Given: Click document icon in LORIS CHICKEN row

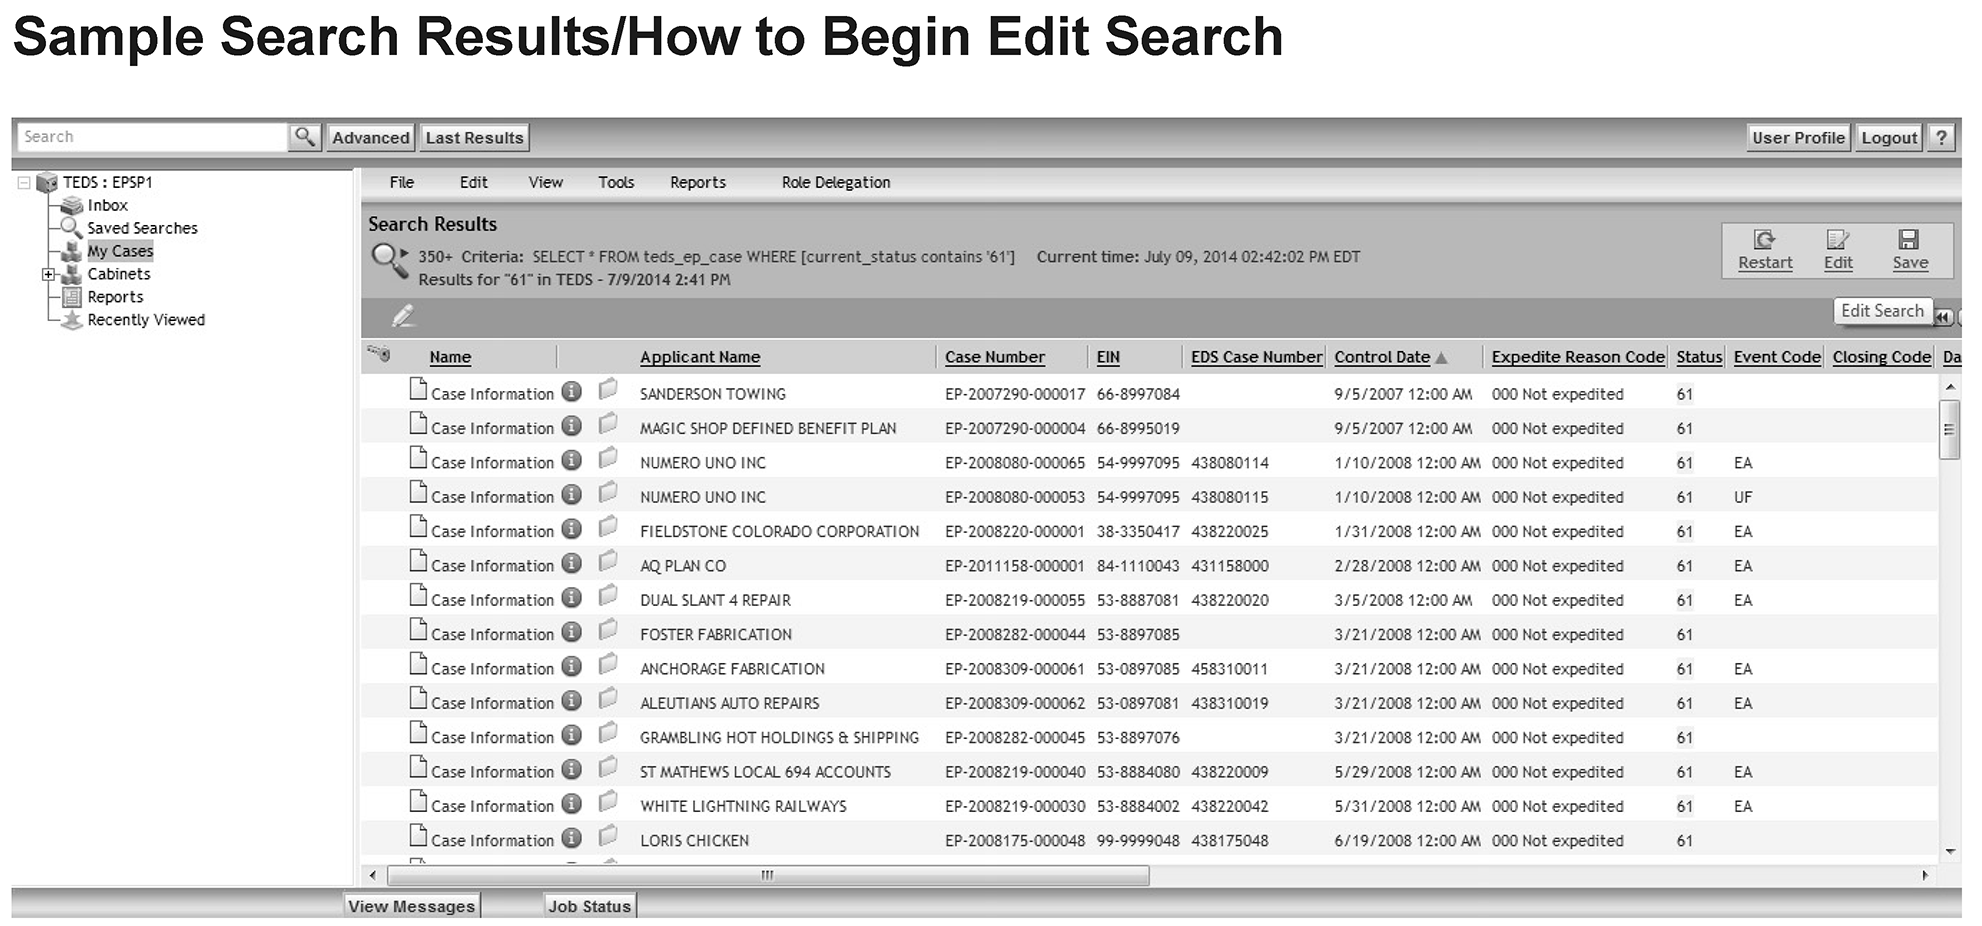Looking at the screenshot, I should click(x=418, y=837).
